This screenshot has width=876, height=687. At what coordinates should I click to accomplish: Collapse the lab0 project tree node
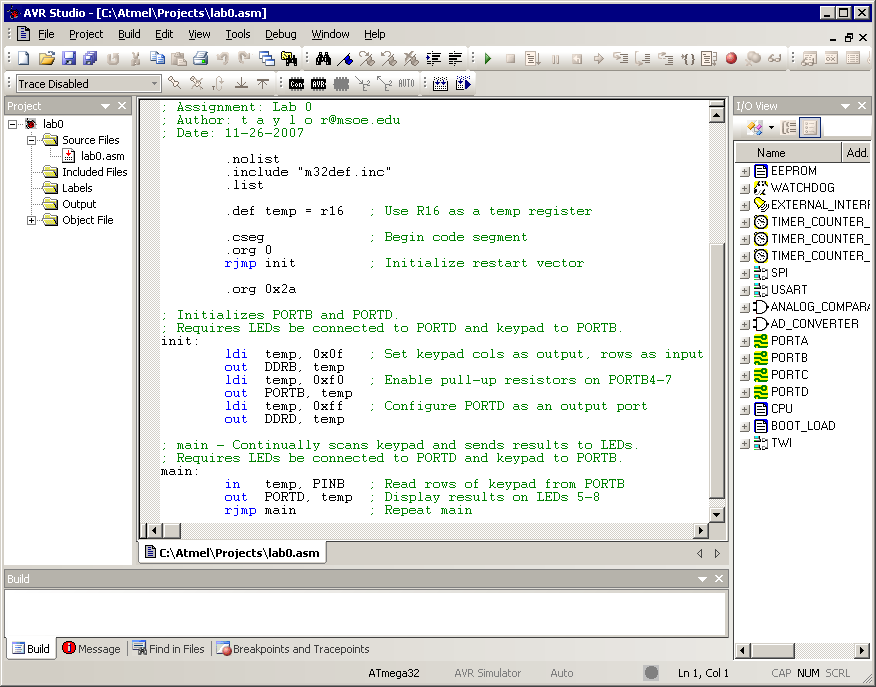click(x=12, y=124)
